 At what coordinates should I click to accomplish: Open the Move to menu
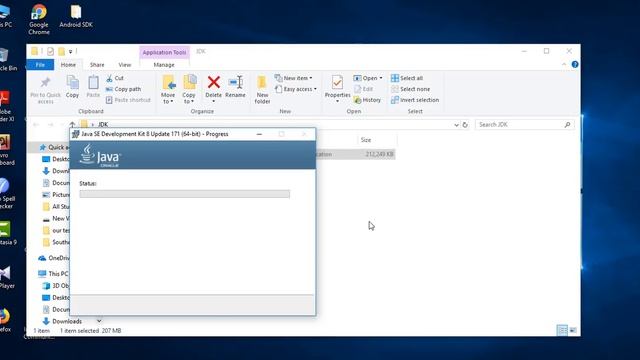pyautogui.click(x=168, y=89)
